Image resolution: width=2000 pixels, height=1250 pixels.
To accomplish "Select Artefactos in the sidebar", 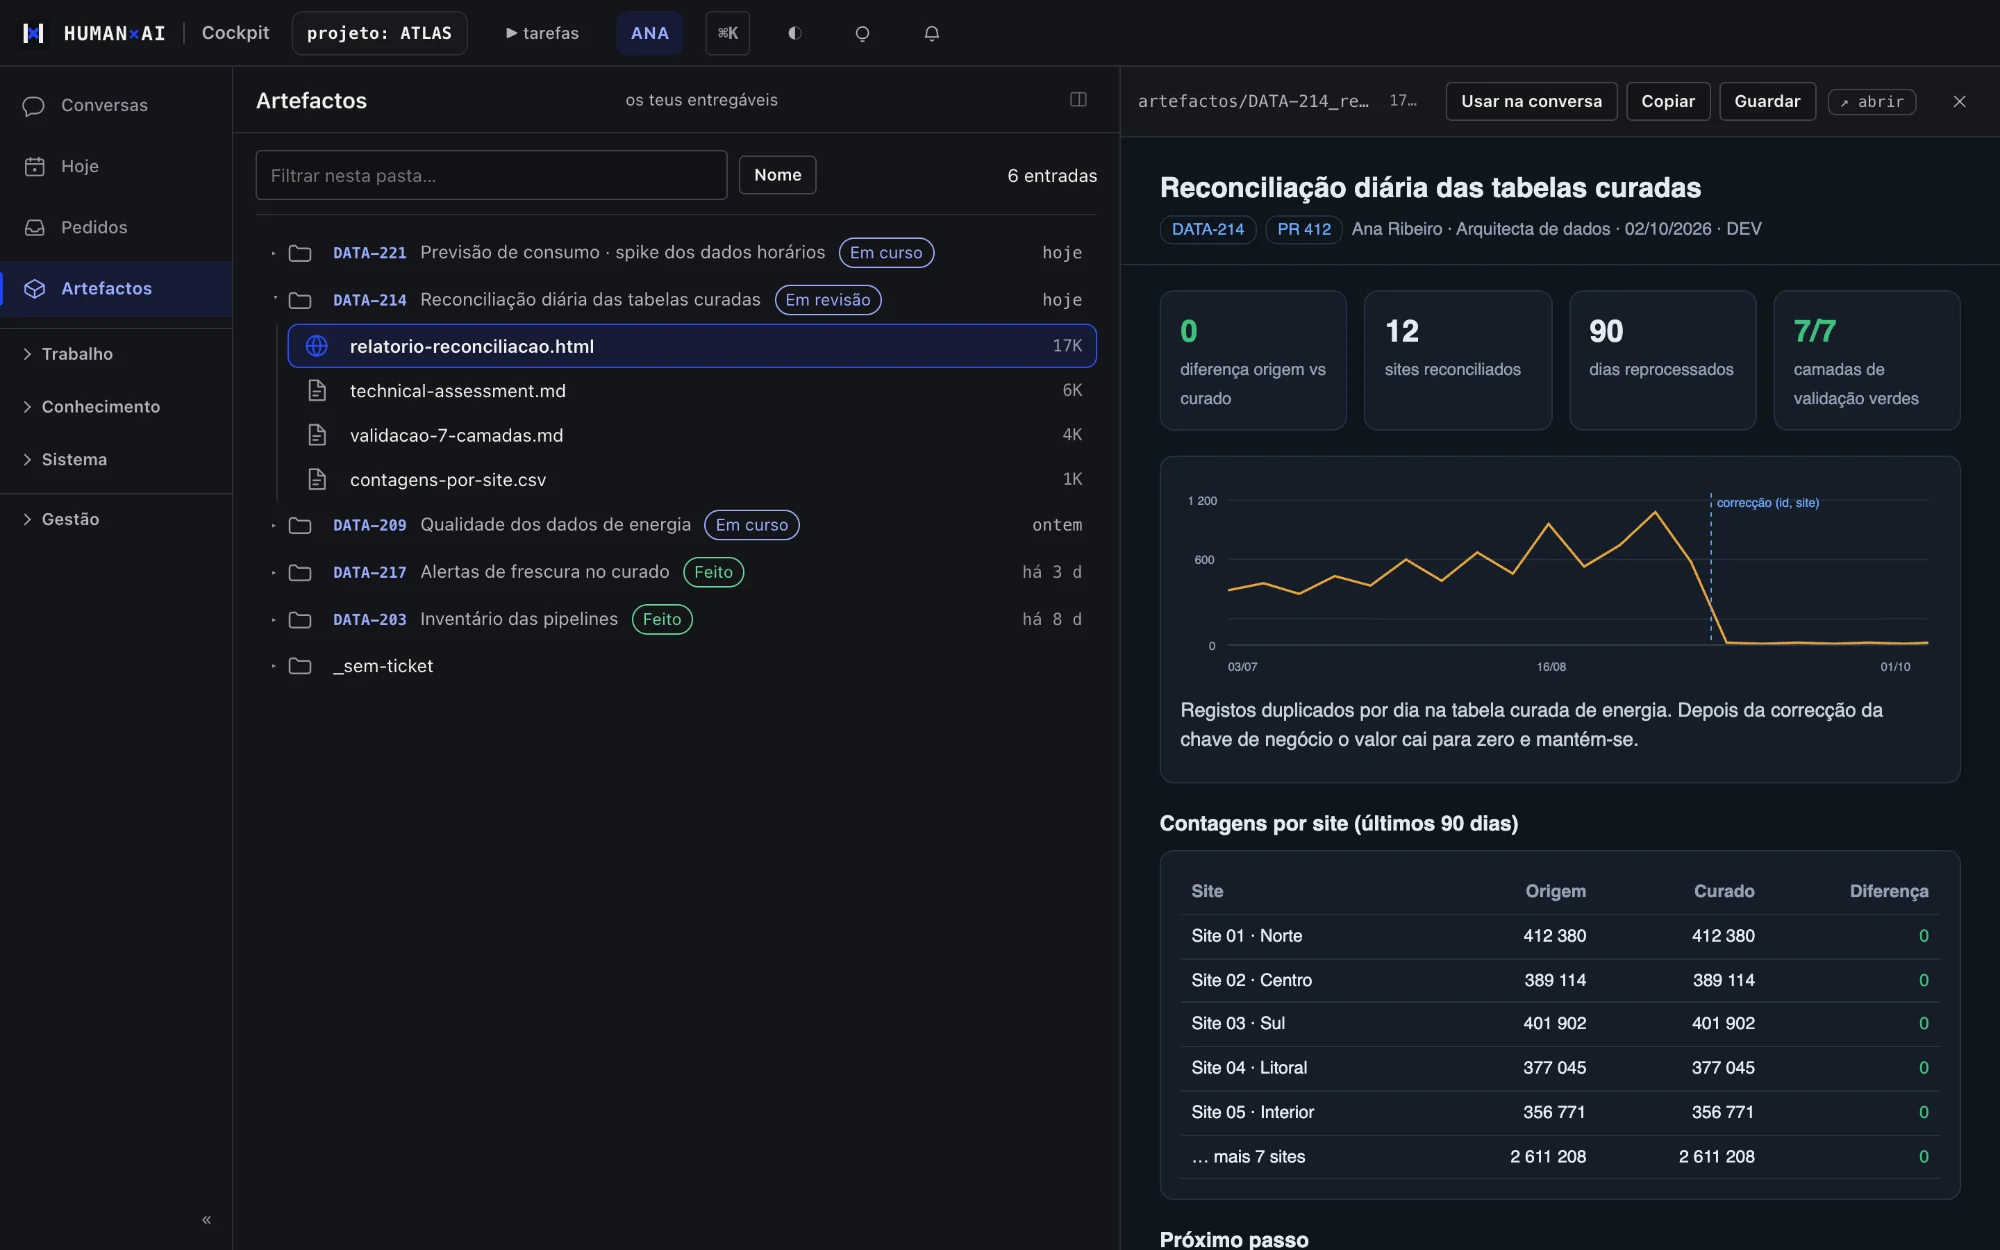I will (x=116, y=288).
